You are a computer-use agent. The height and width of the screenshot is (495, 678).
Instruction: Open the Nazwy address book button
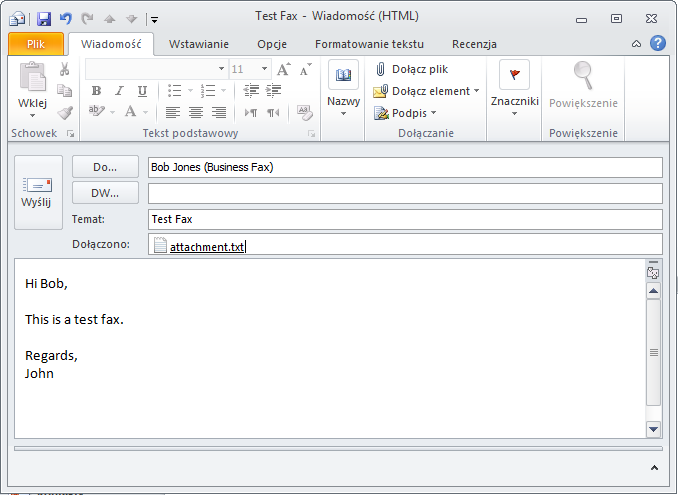point(343,89)
